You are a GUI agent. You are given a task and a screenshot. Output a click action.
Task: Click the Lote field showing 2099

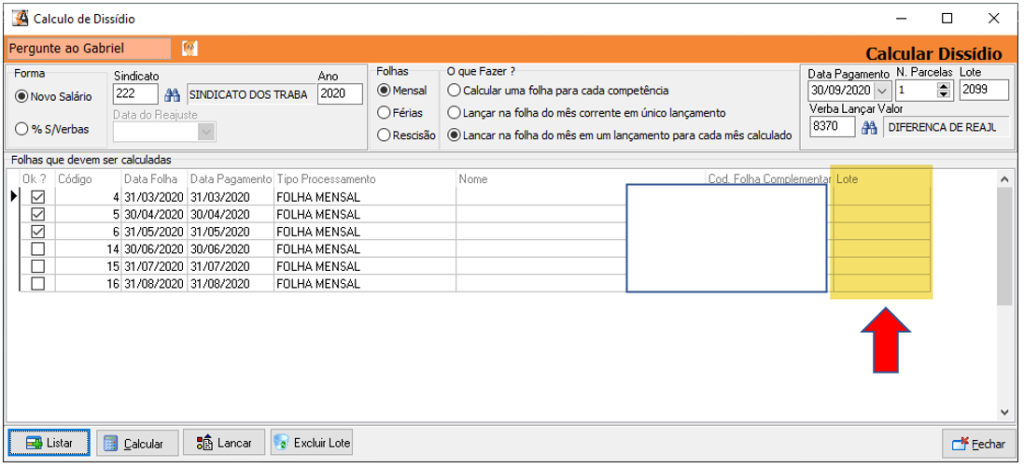coord(984,90)
